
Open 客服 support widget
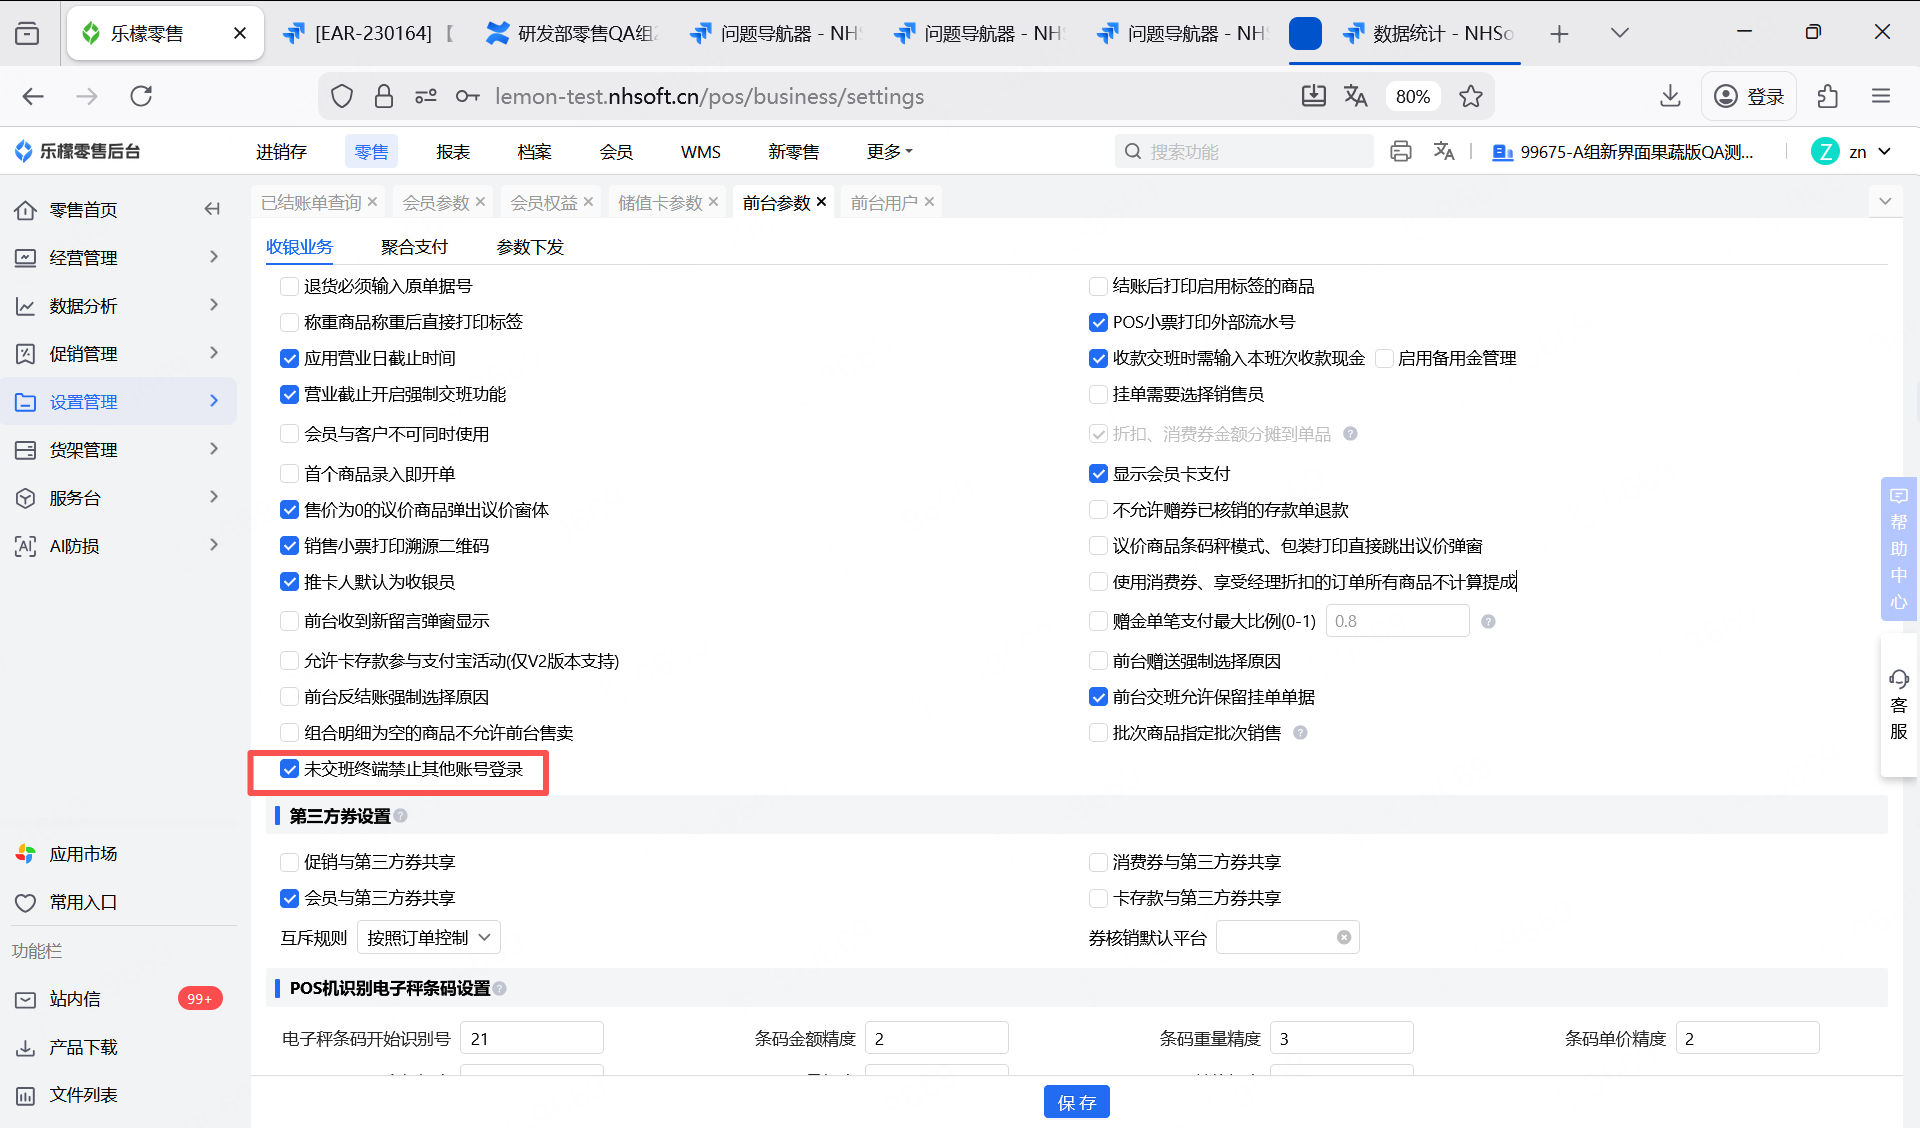click(x=1898, y=705)
